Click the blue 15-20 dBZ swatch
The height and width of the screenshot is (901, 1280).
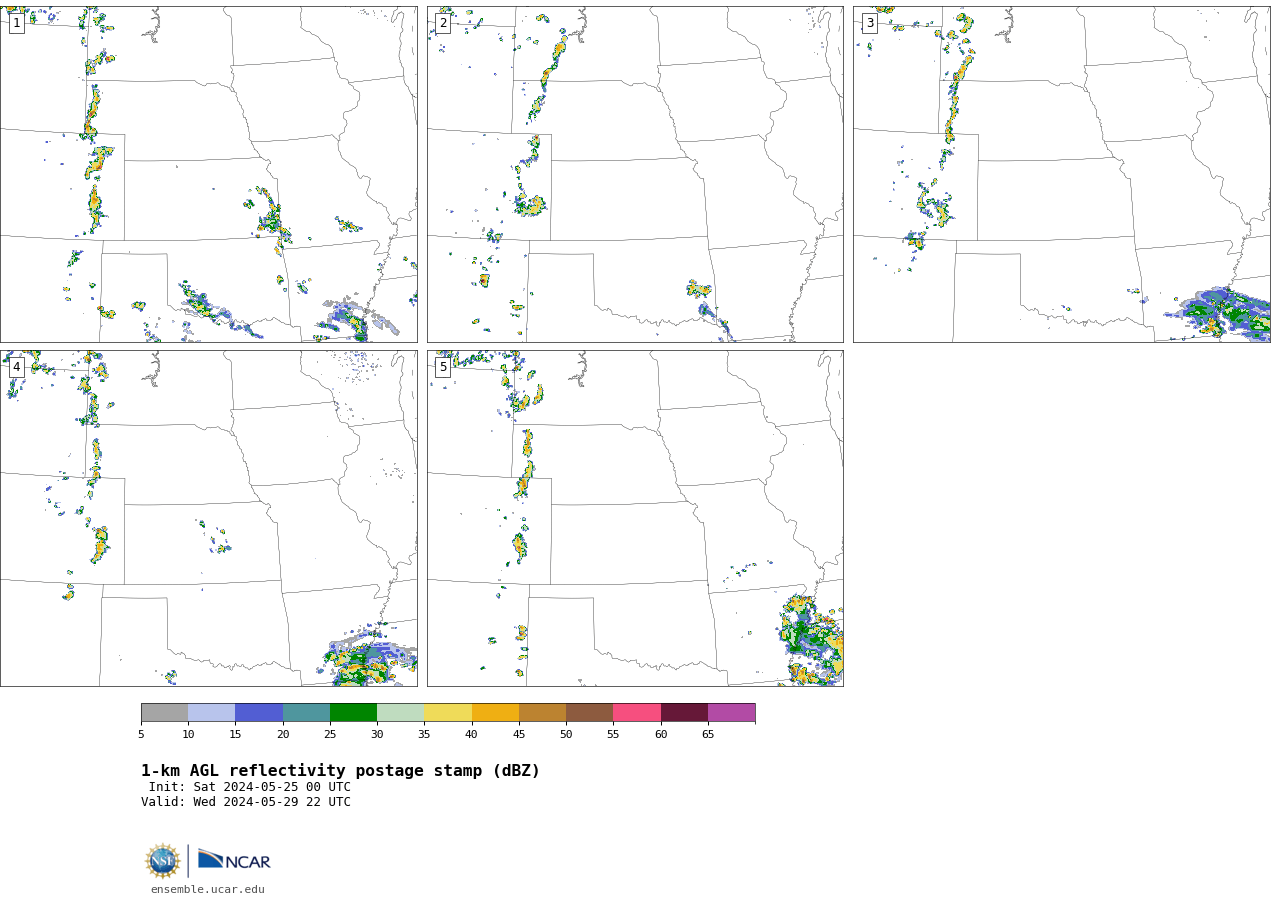click(x=259, y=713)
